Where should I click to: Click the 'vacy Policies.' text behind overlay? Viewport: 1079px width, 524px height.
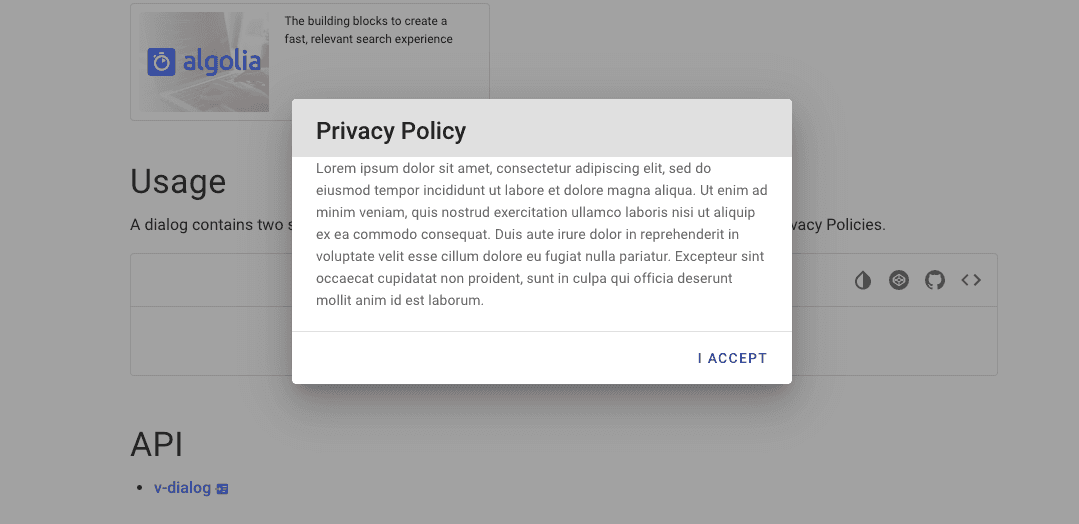pos(839,225)
